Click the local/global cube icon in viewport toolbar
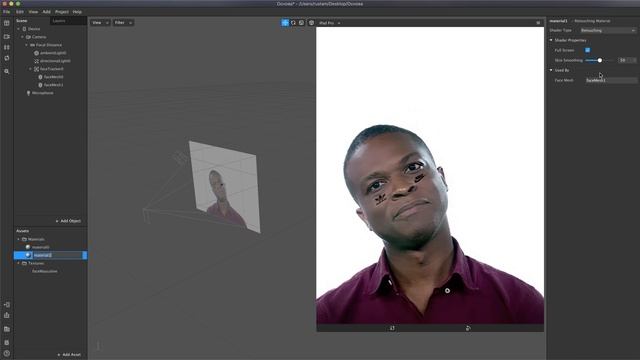Screen dimensions: 640x360 coord(311,23)
